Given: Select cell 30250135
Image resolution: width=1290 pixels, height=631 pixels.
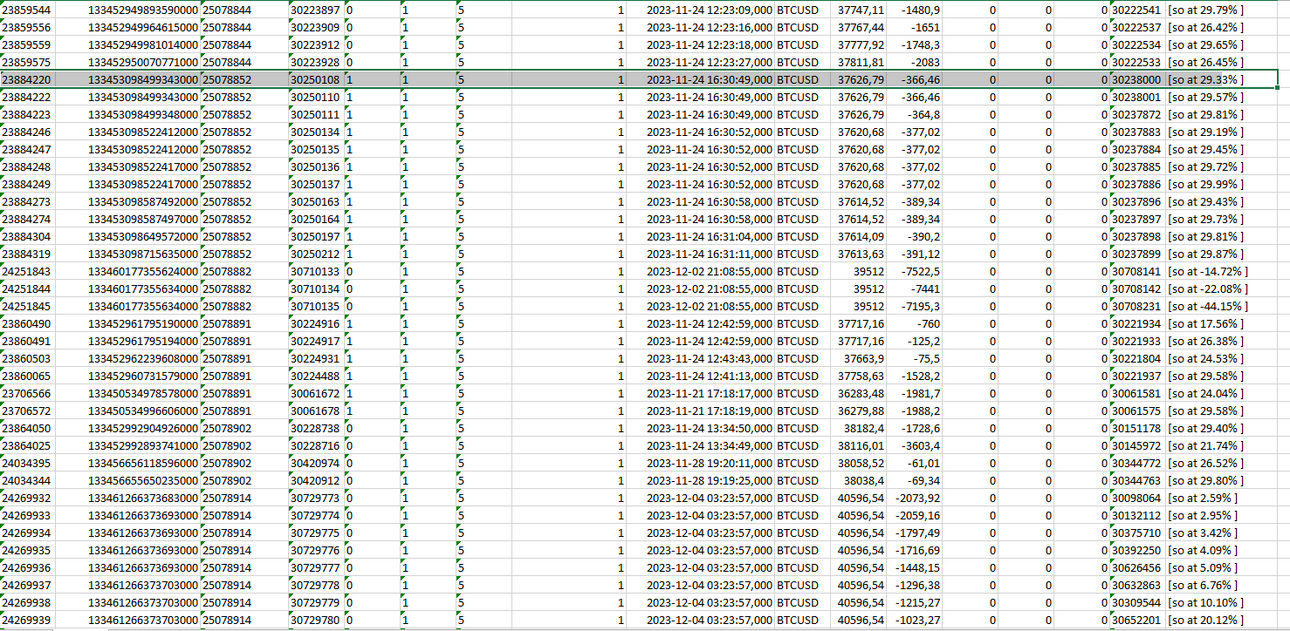Looking at the screenshot, I should [316, 149].
